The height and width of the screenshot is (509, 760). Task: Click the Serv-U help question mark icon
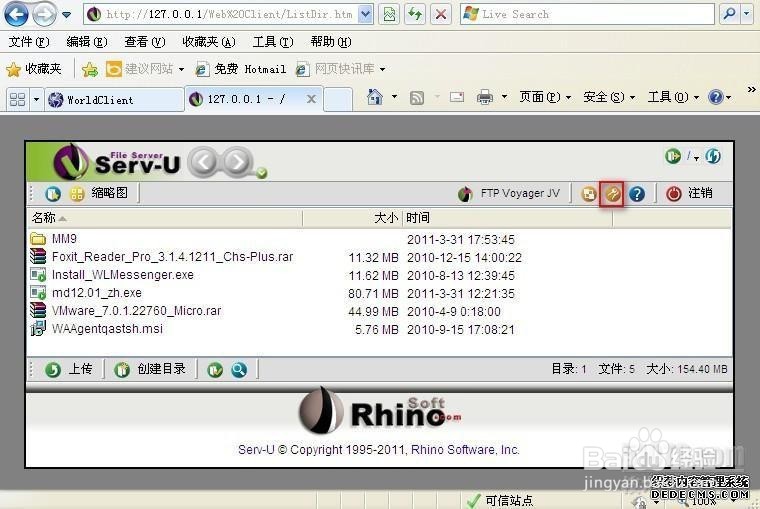pyautogui.click(x=637, y=194)
